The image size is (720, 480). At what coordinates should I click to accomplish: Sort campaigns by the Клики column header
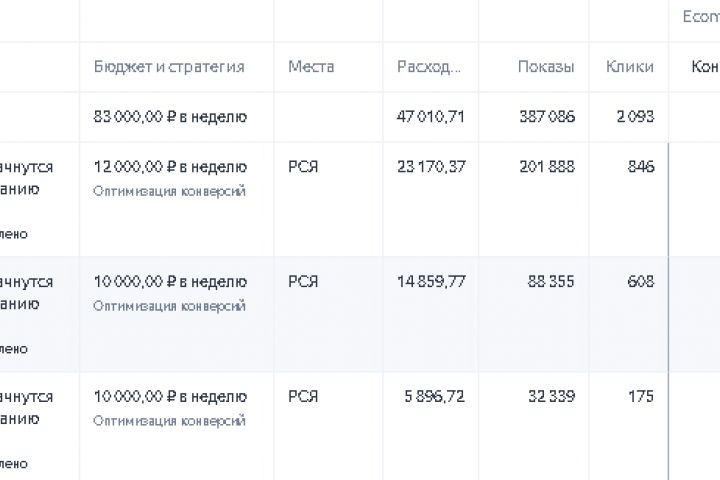coord(629,67)
